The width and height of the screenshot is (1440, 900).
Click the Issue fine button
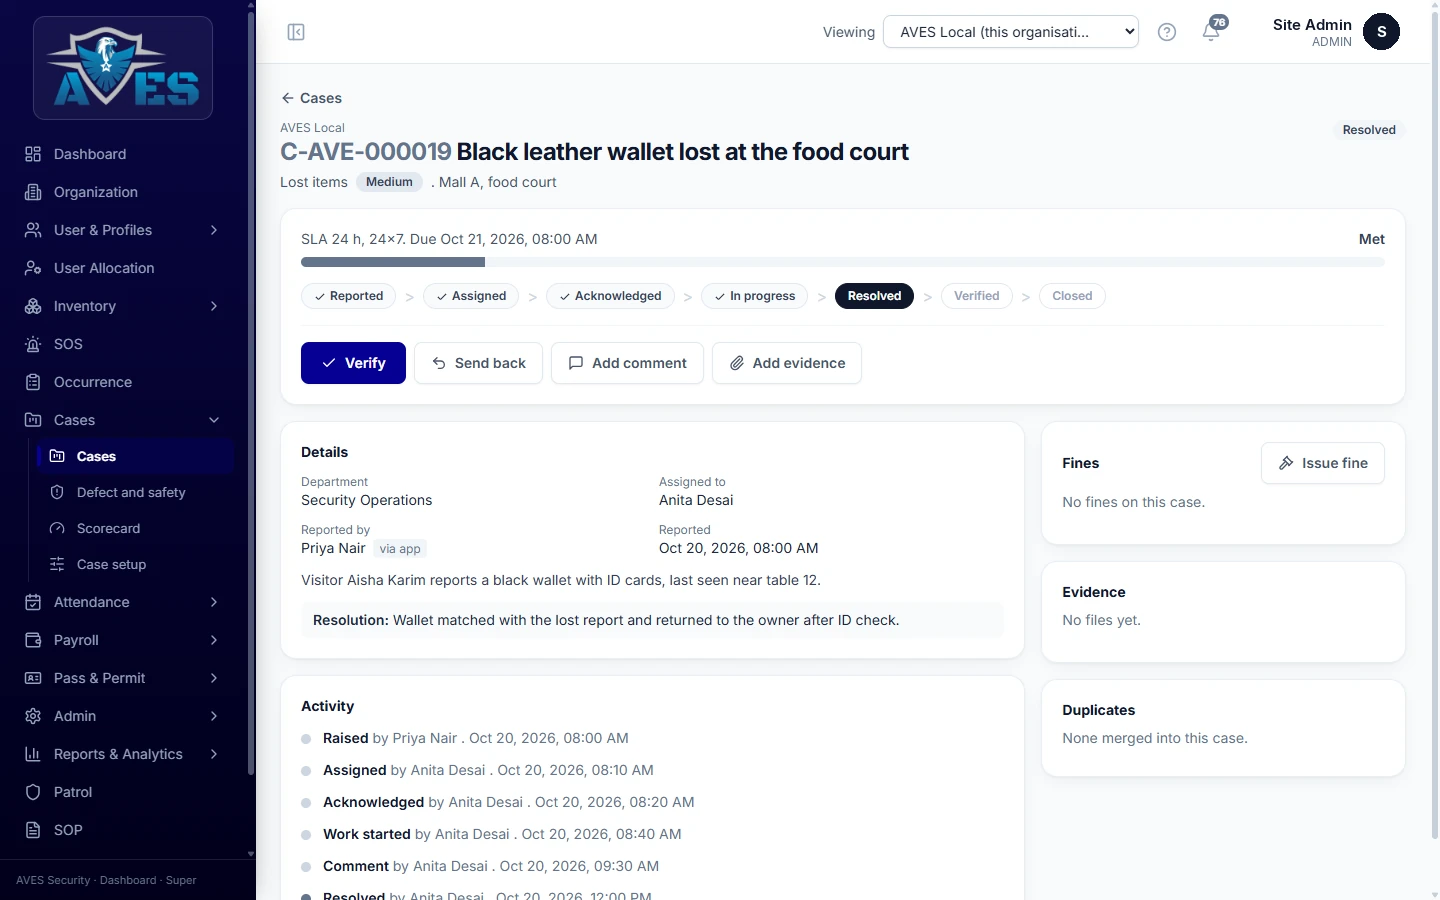tap(1323, 463)
